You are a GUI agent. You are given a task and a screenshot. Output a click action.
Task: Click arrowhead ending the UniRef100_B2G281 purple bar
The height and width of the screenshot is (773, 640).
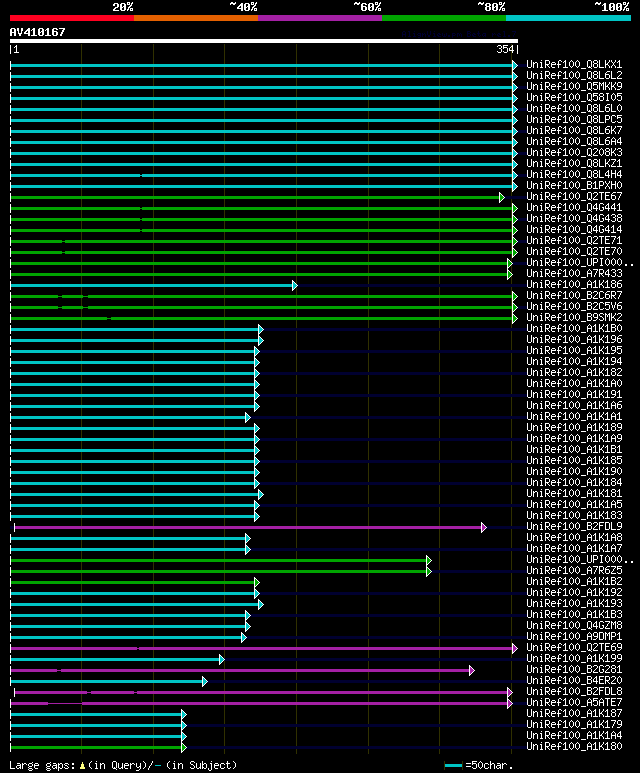click(471, 670)
